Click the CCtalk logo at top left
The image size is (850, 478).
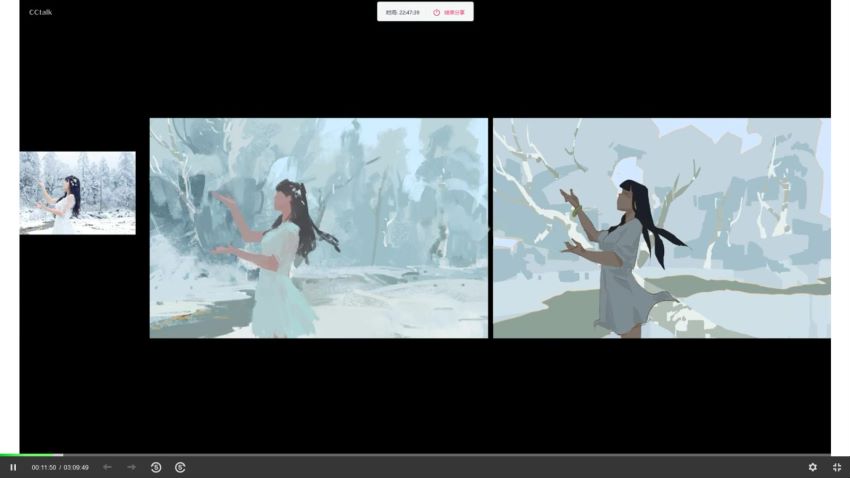point(41,12)
